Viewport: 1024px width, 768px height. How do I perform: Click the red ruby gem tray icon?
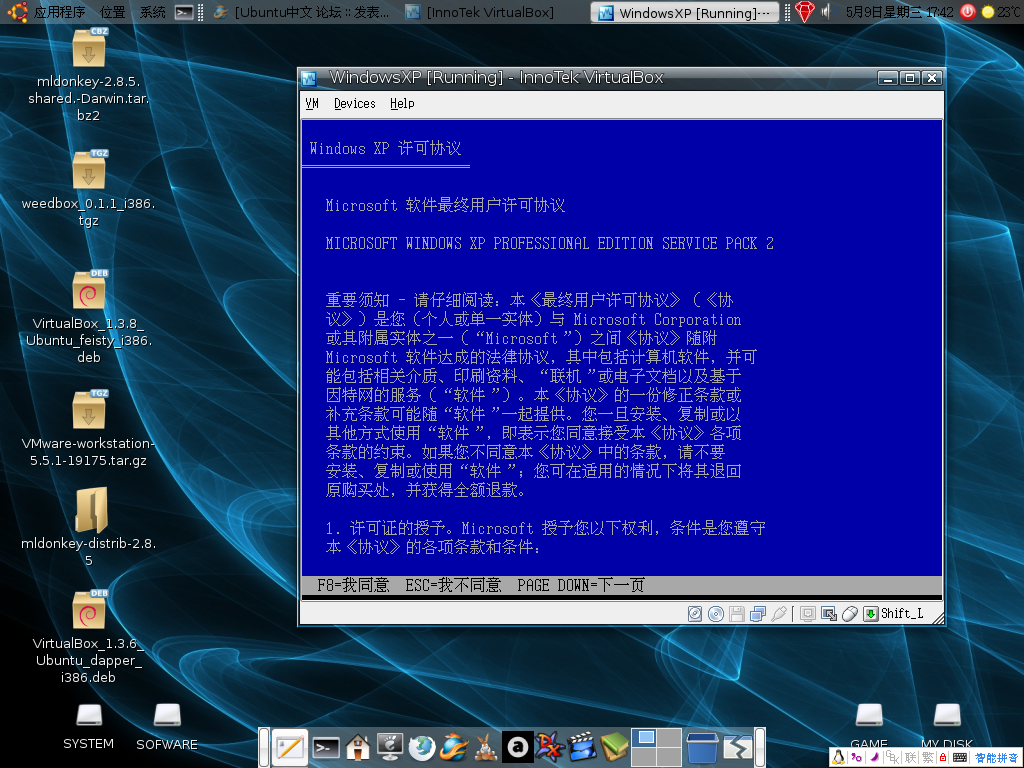805,12
